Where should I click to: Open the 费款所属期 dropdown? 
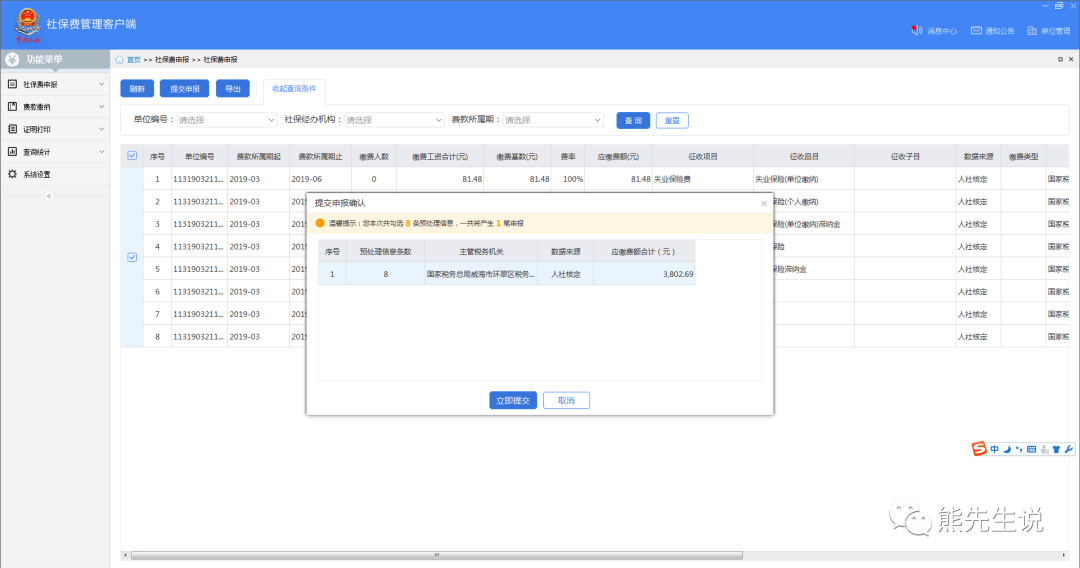point(553,120)
